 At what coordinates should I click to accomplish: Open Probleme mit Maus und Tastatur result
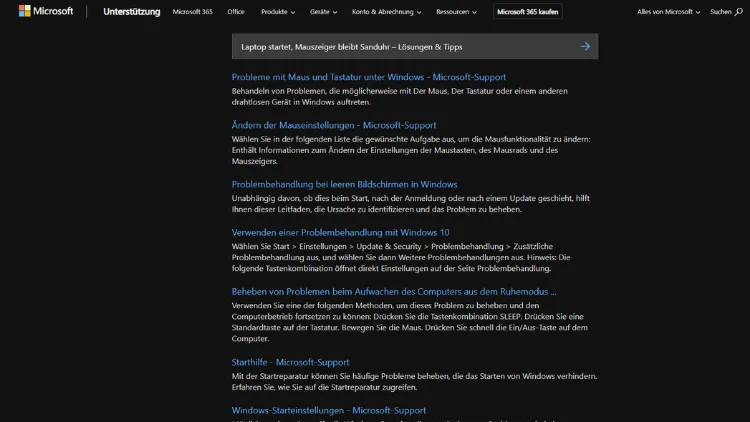[x=369, y=77]
